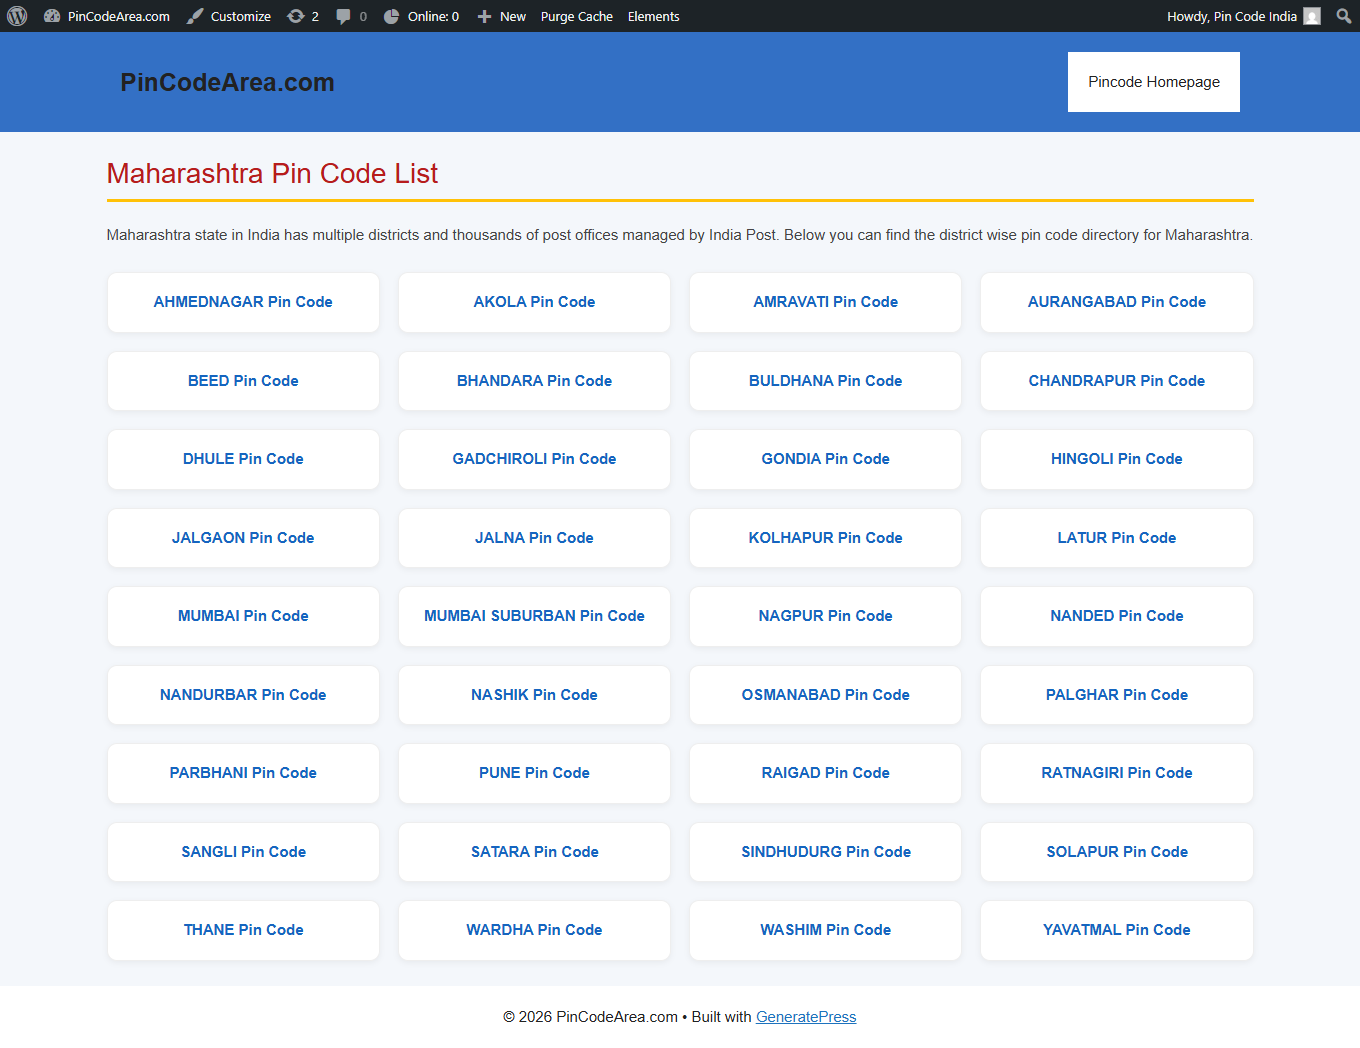Open the WordPress logo menu
Viewport: 1360px width, 1048px height.
[x=17, y=16]
